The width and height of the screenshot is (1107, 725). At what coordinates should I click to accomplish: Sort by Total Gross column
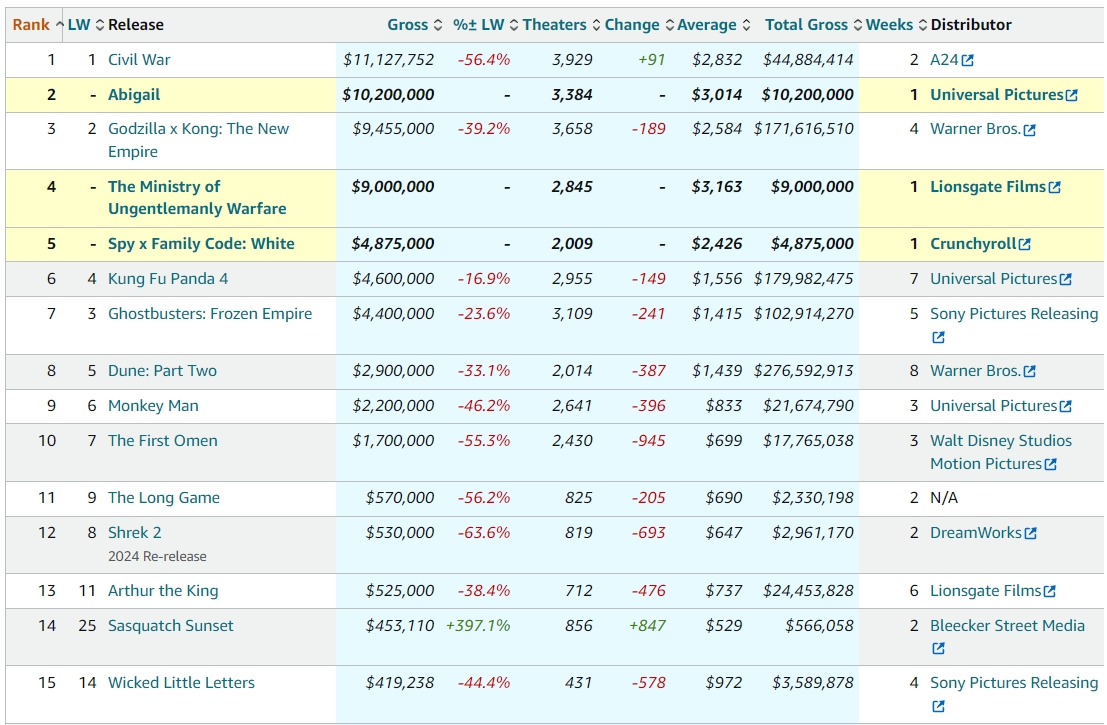(813, 25)
